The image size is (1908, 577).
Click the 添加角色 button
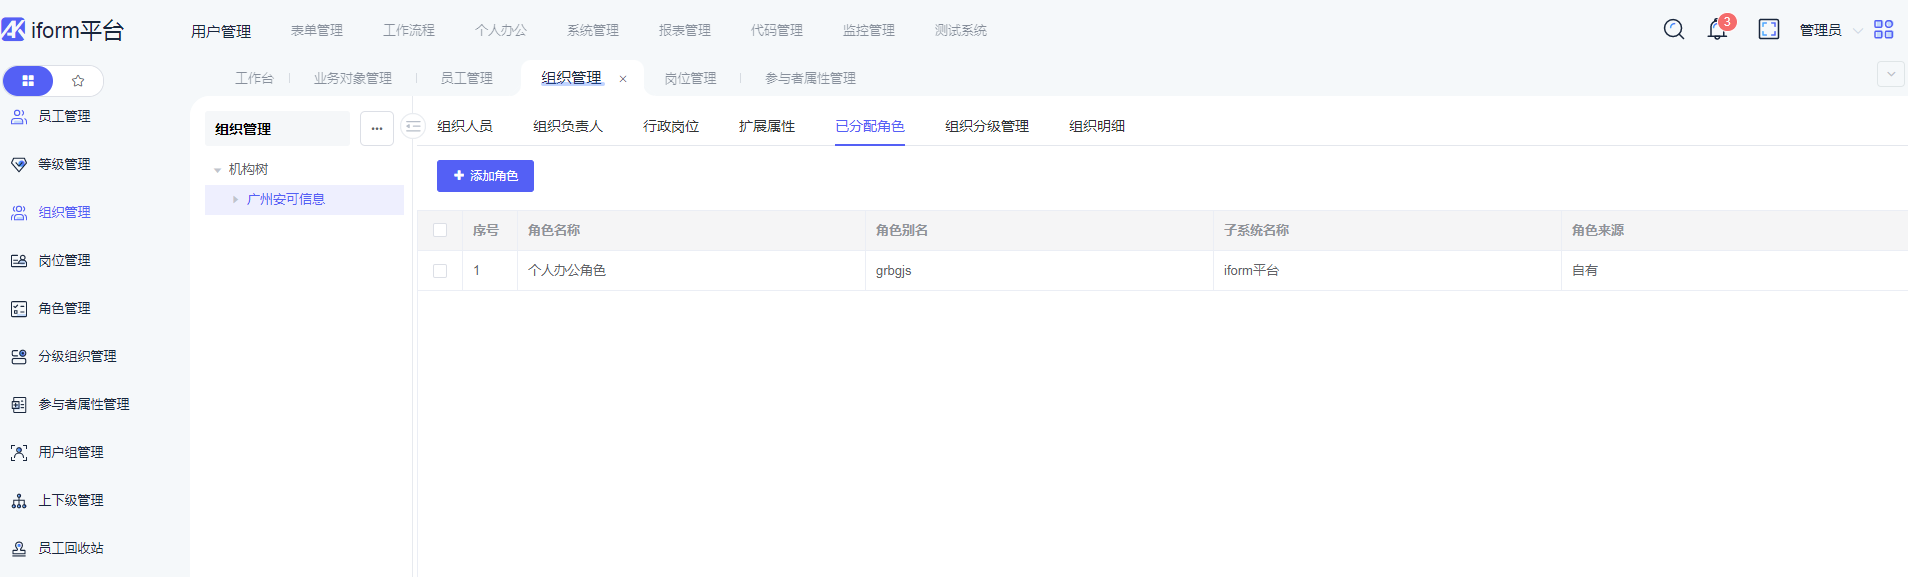click(x=485, y=176)
